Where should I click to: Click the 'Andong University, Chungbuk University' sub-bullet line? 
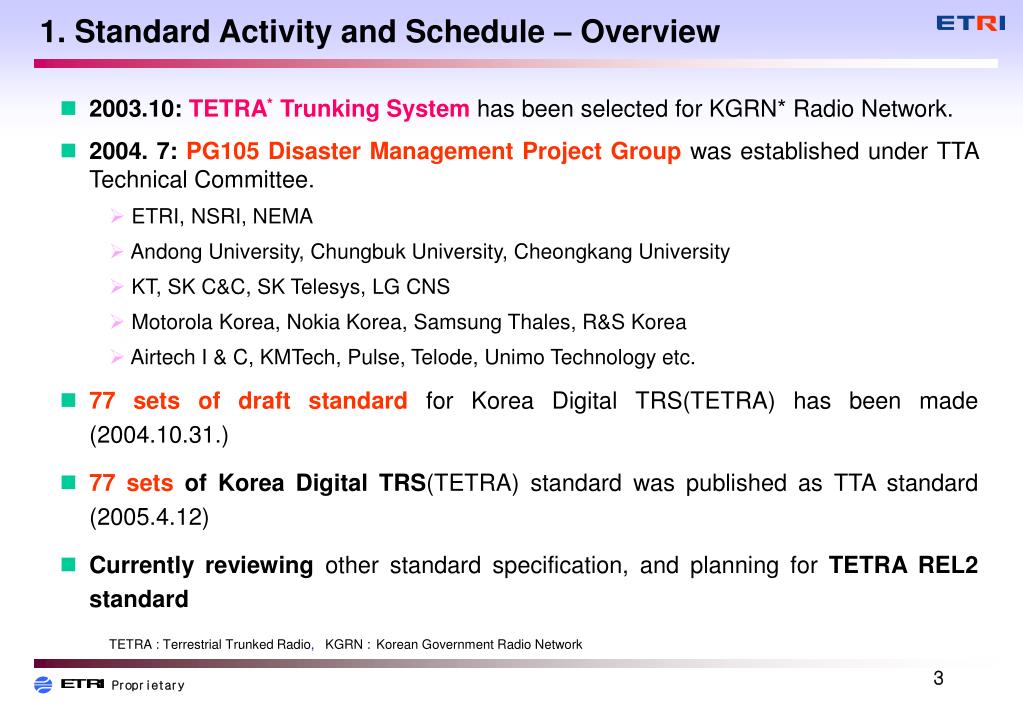click(x=430, y=251)
